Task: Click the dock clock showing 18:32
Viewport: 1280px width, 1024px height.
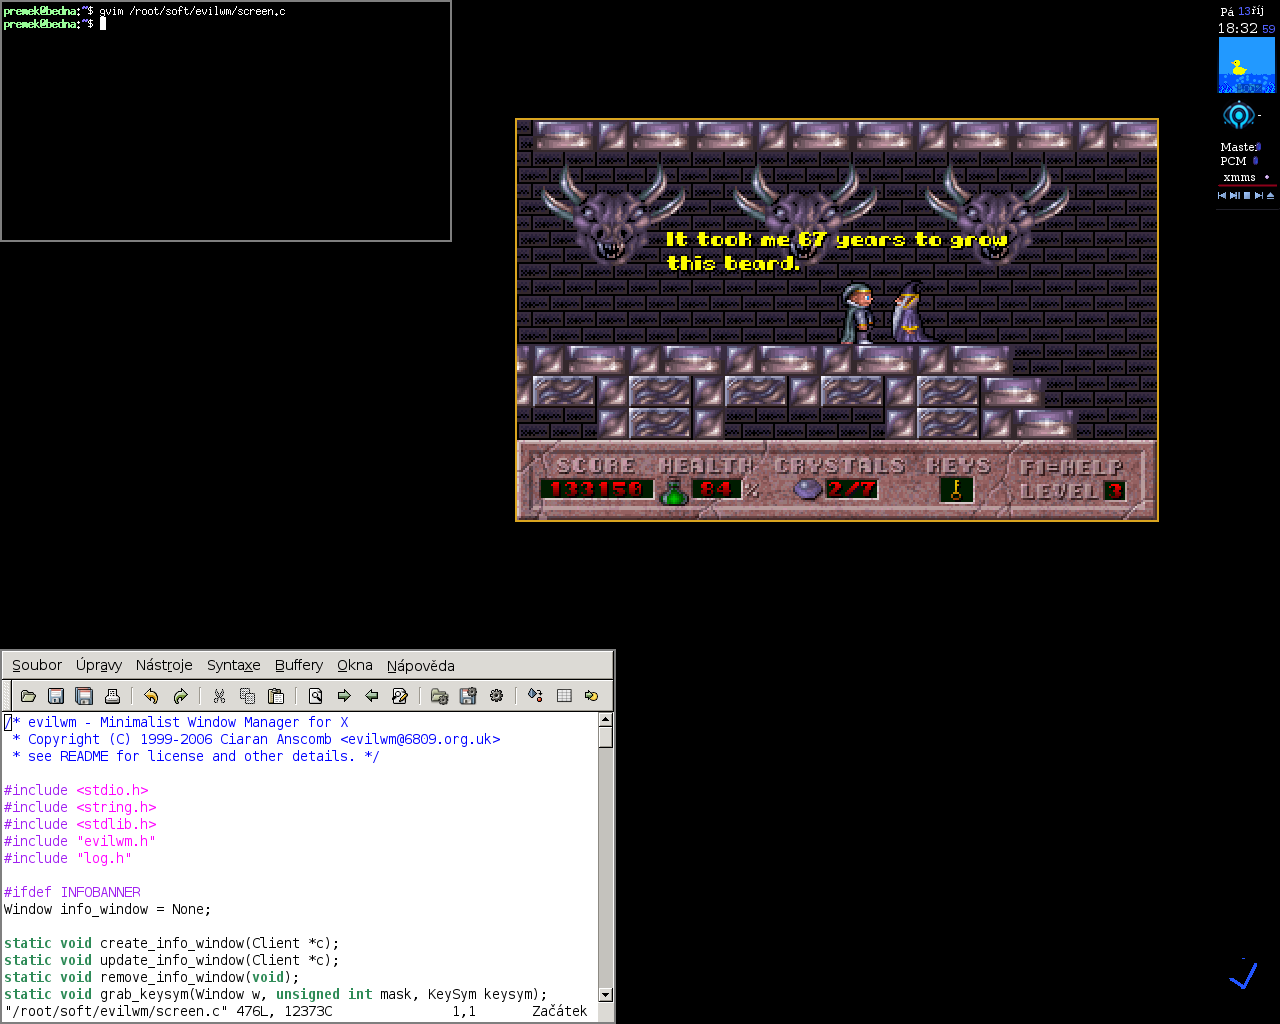Action: [x=1238, y=29]
